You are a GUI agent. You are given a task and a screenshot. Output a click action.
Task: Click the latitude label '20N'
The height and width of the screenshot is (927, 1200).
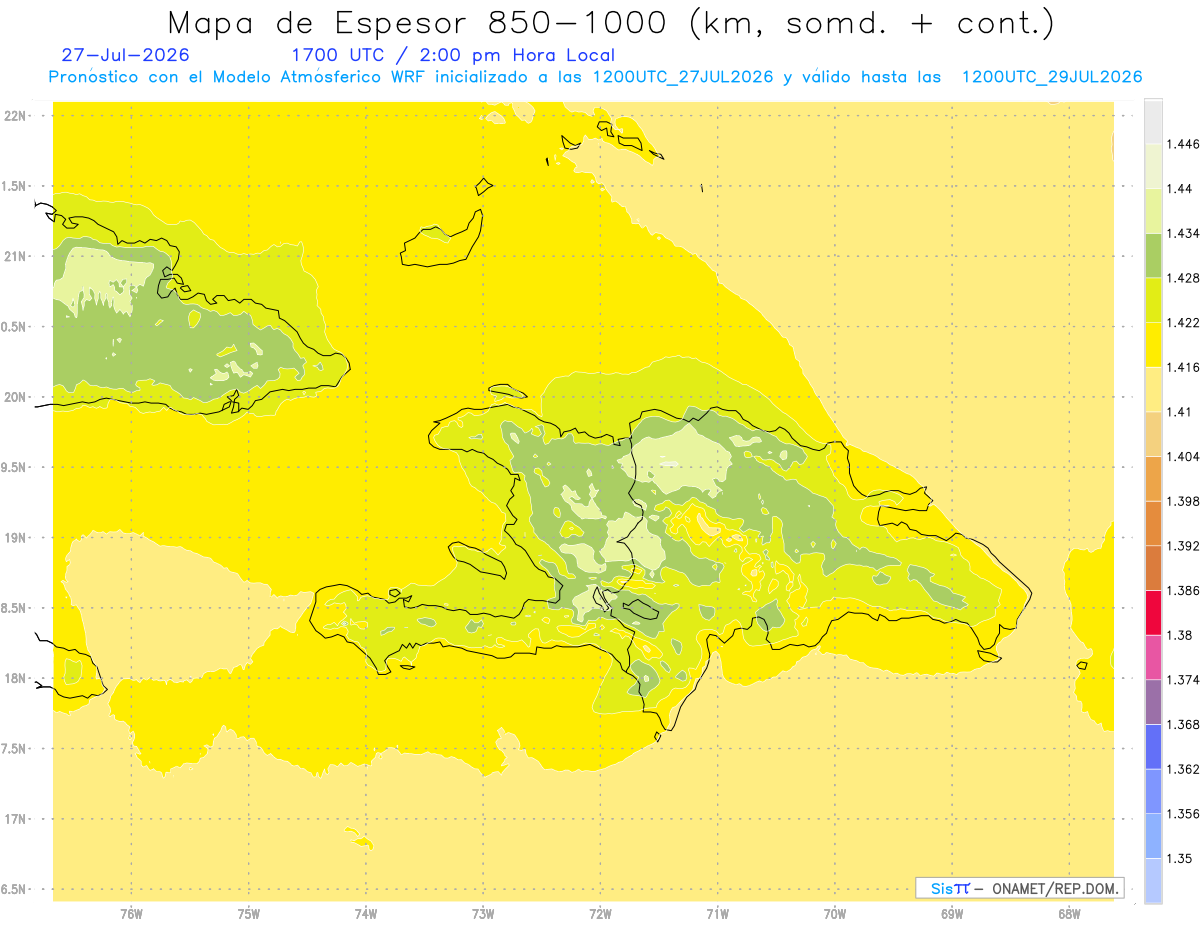pyautogui.click(x=16, y=397)
